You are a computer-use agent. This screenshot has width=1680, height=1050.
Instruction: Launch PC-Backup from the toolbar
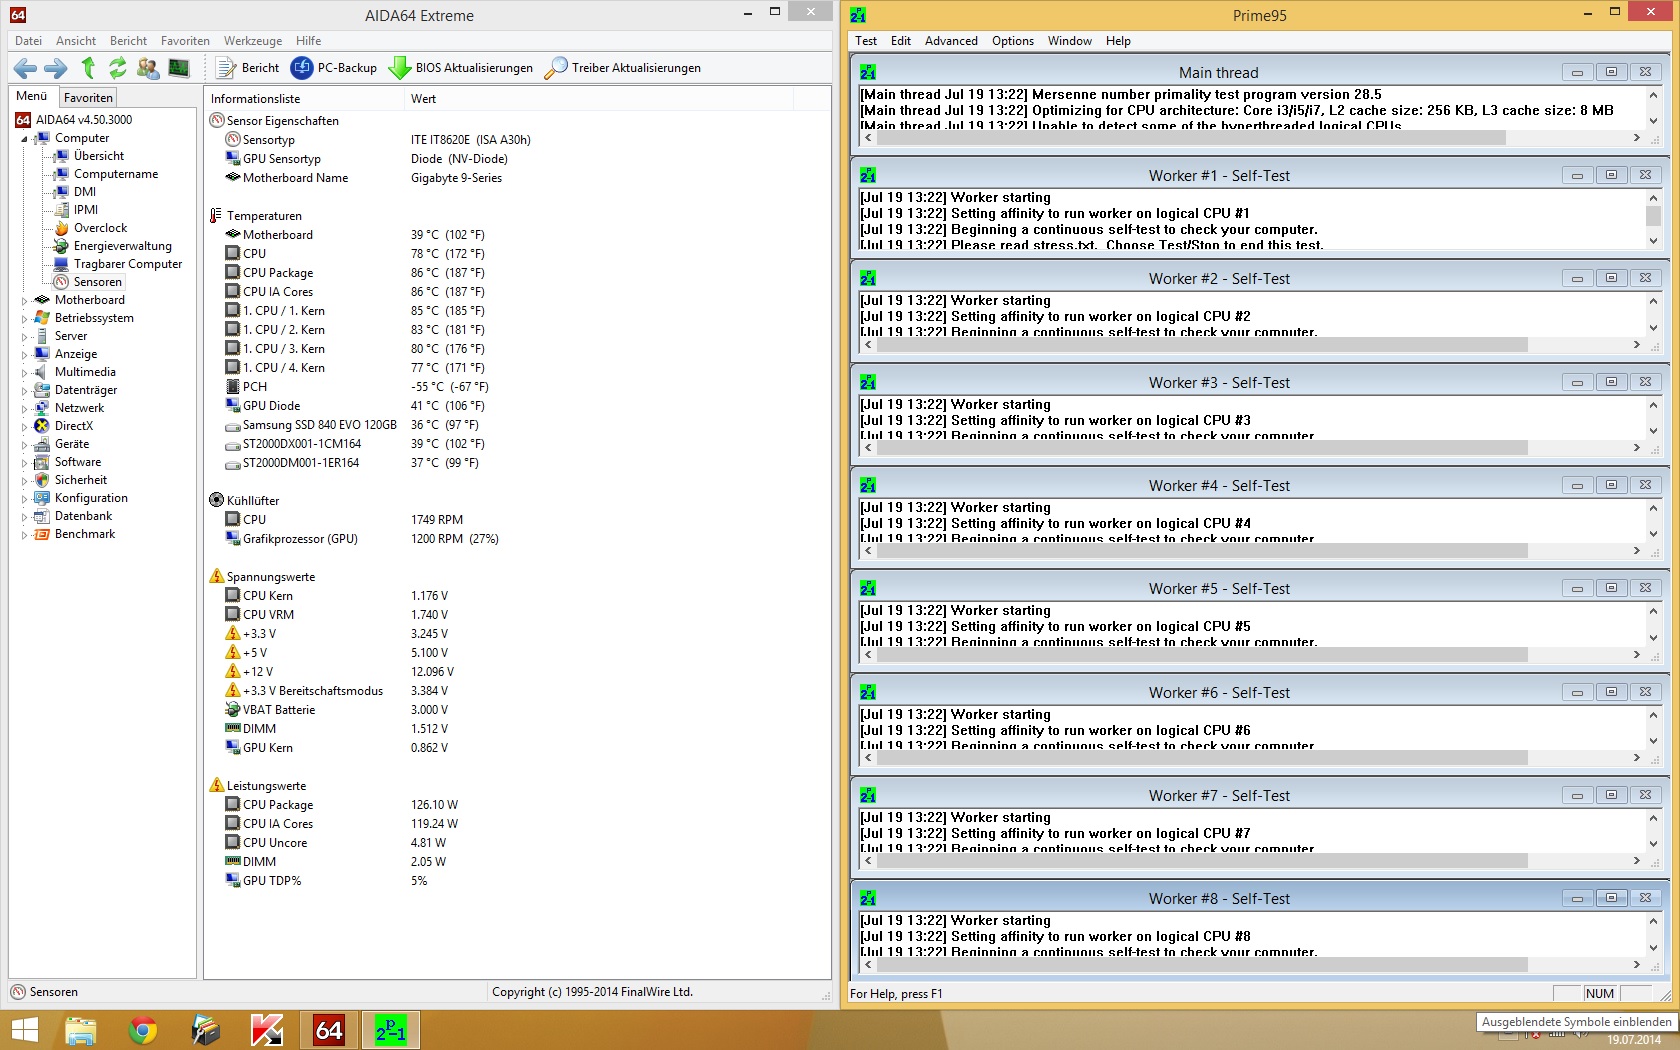(334, 68)
